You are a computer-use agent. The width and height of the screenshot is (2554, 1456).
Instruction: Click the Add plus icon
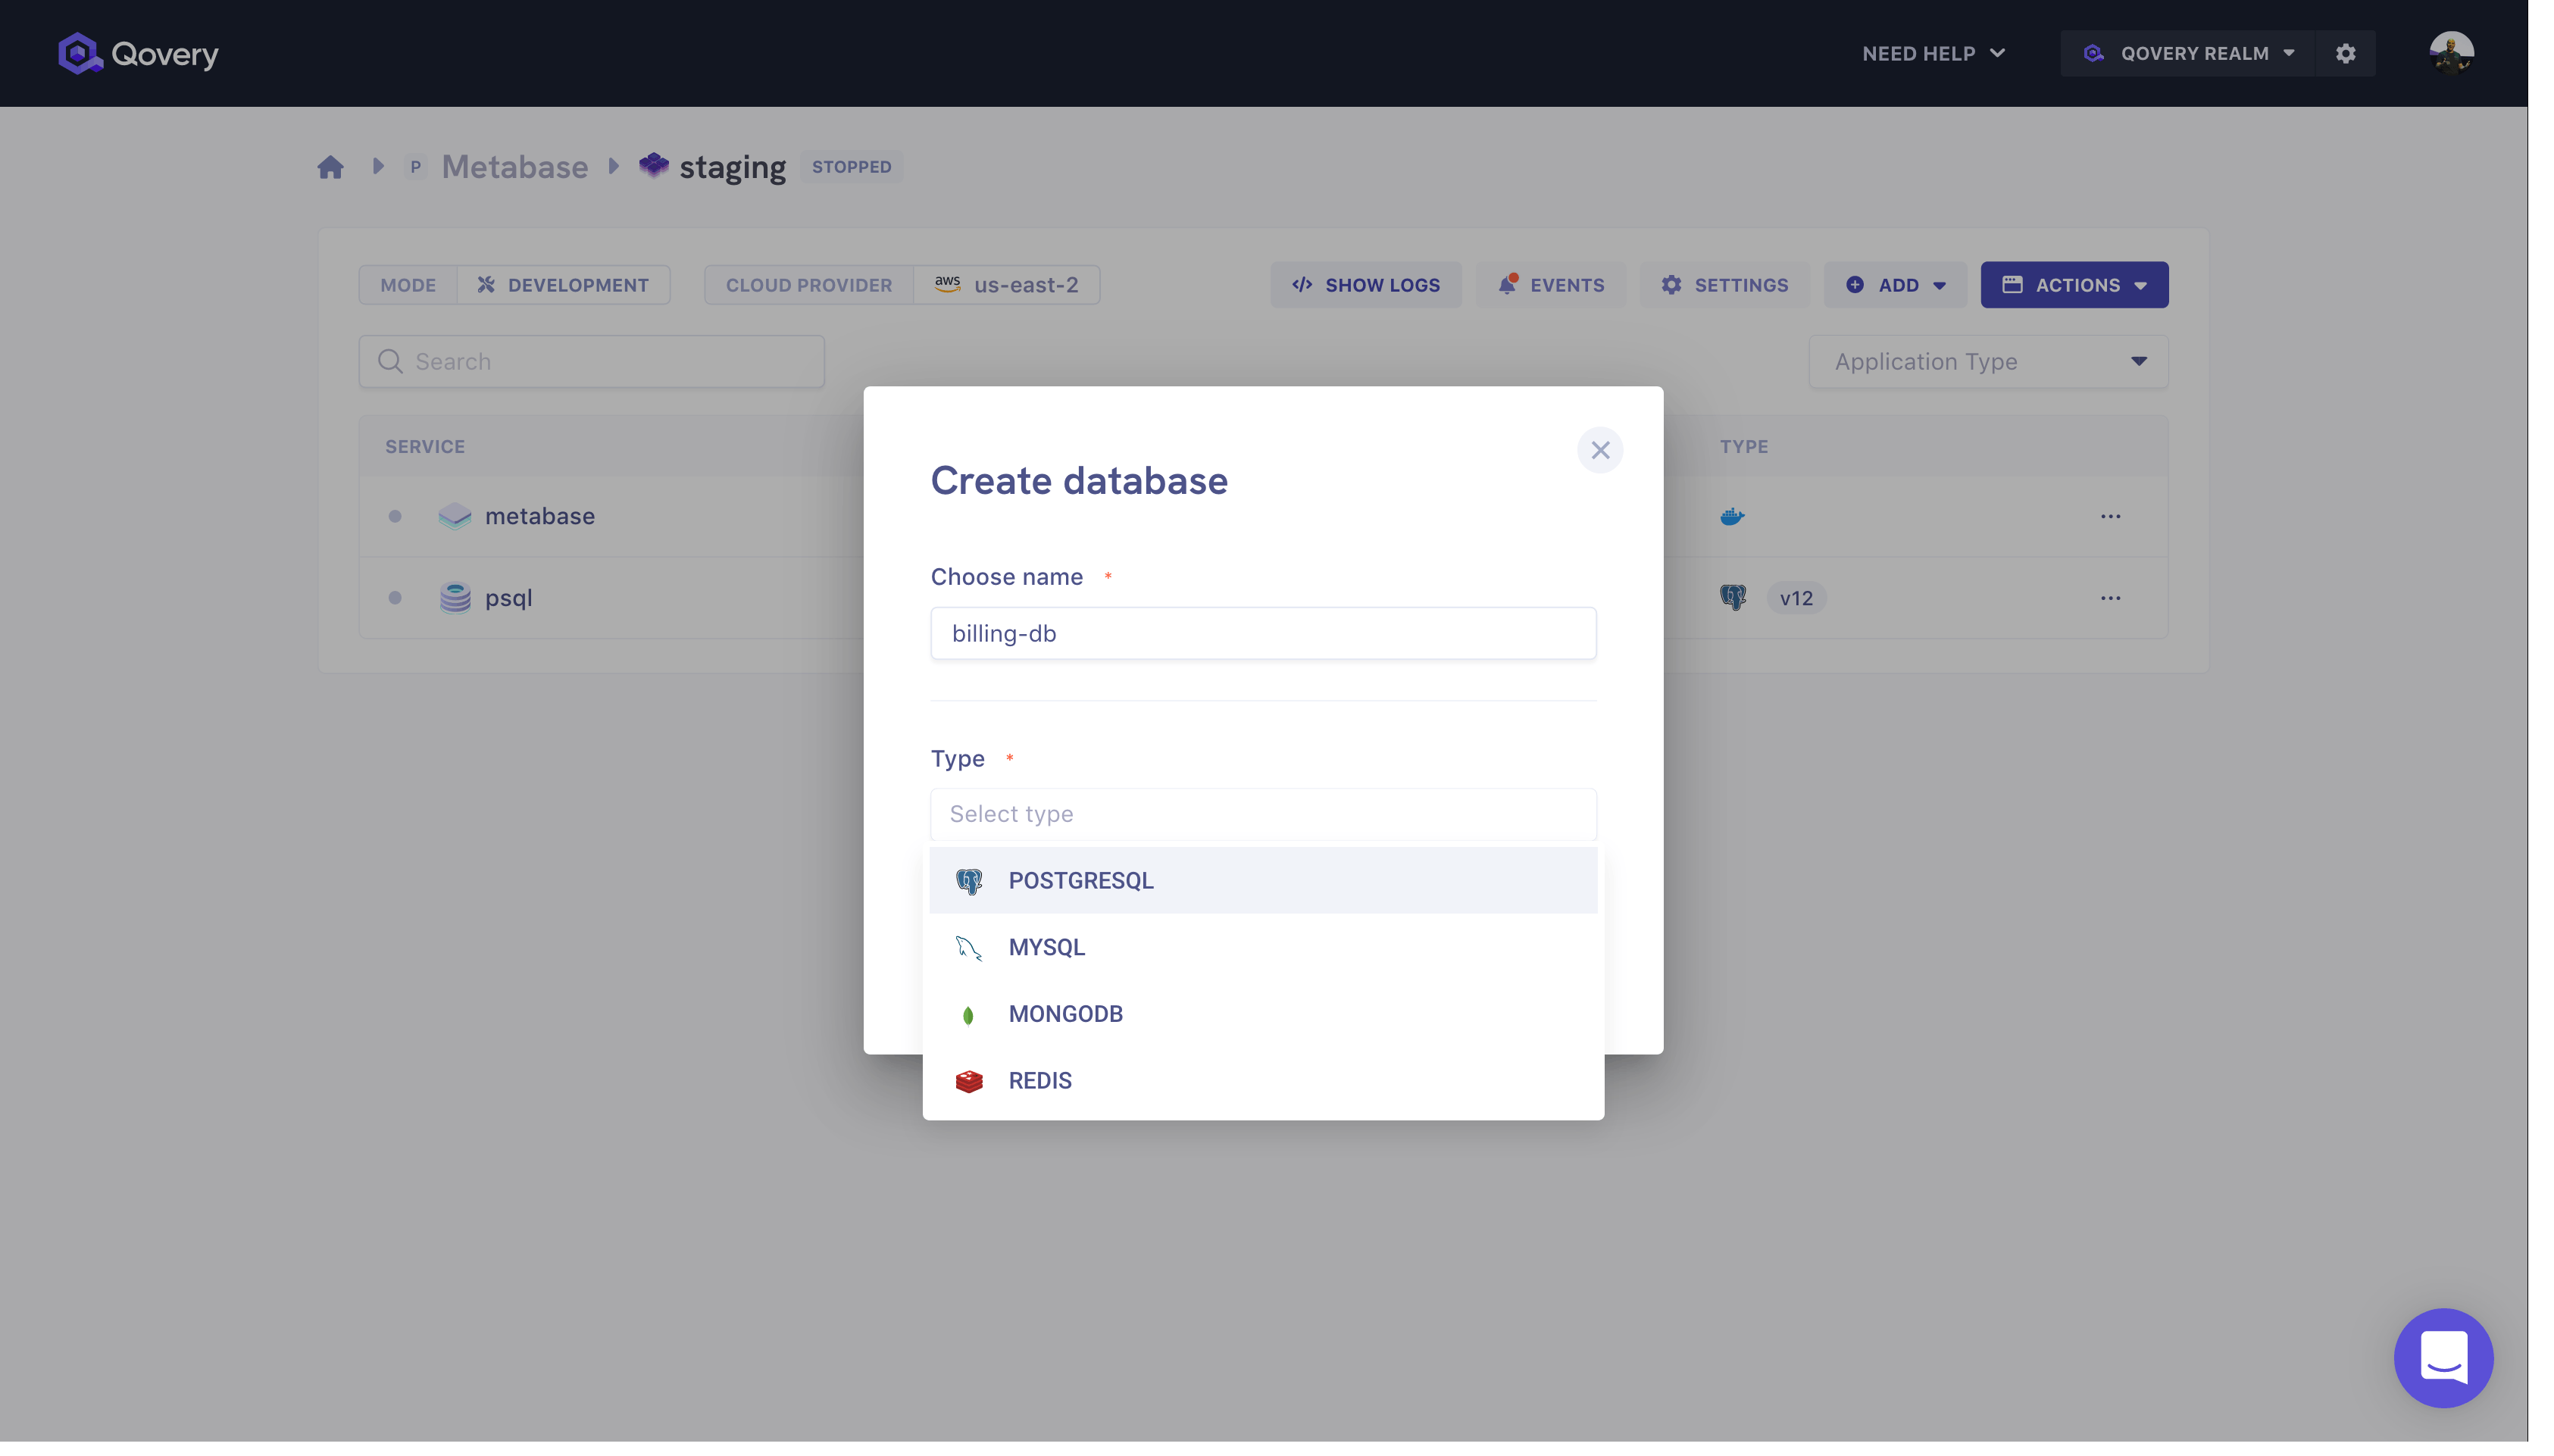pos(1855,285)
